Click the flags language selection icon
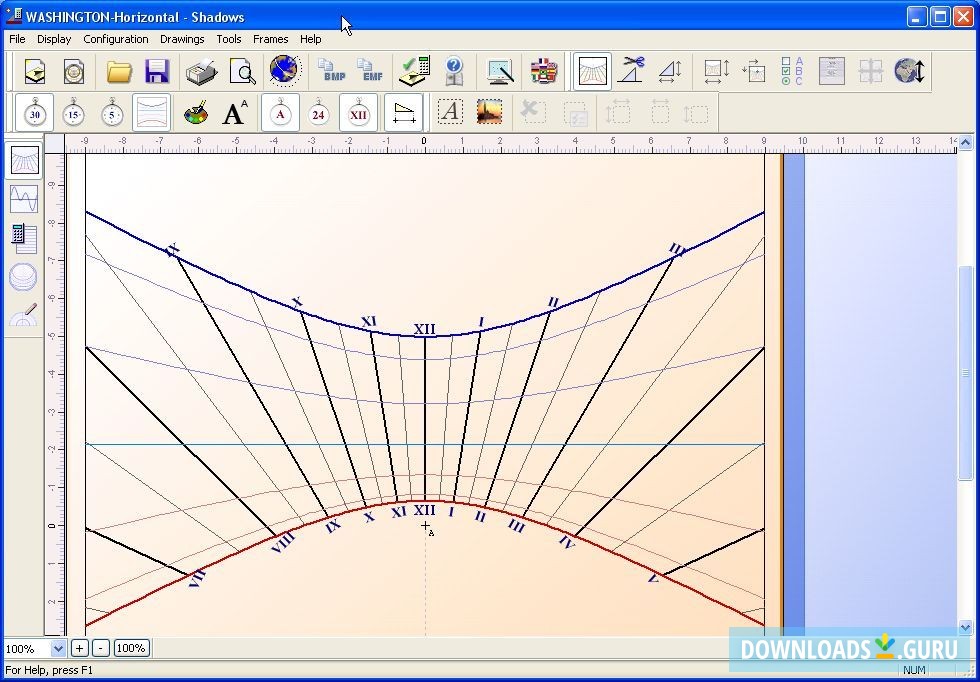 [x=543, y=71]
